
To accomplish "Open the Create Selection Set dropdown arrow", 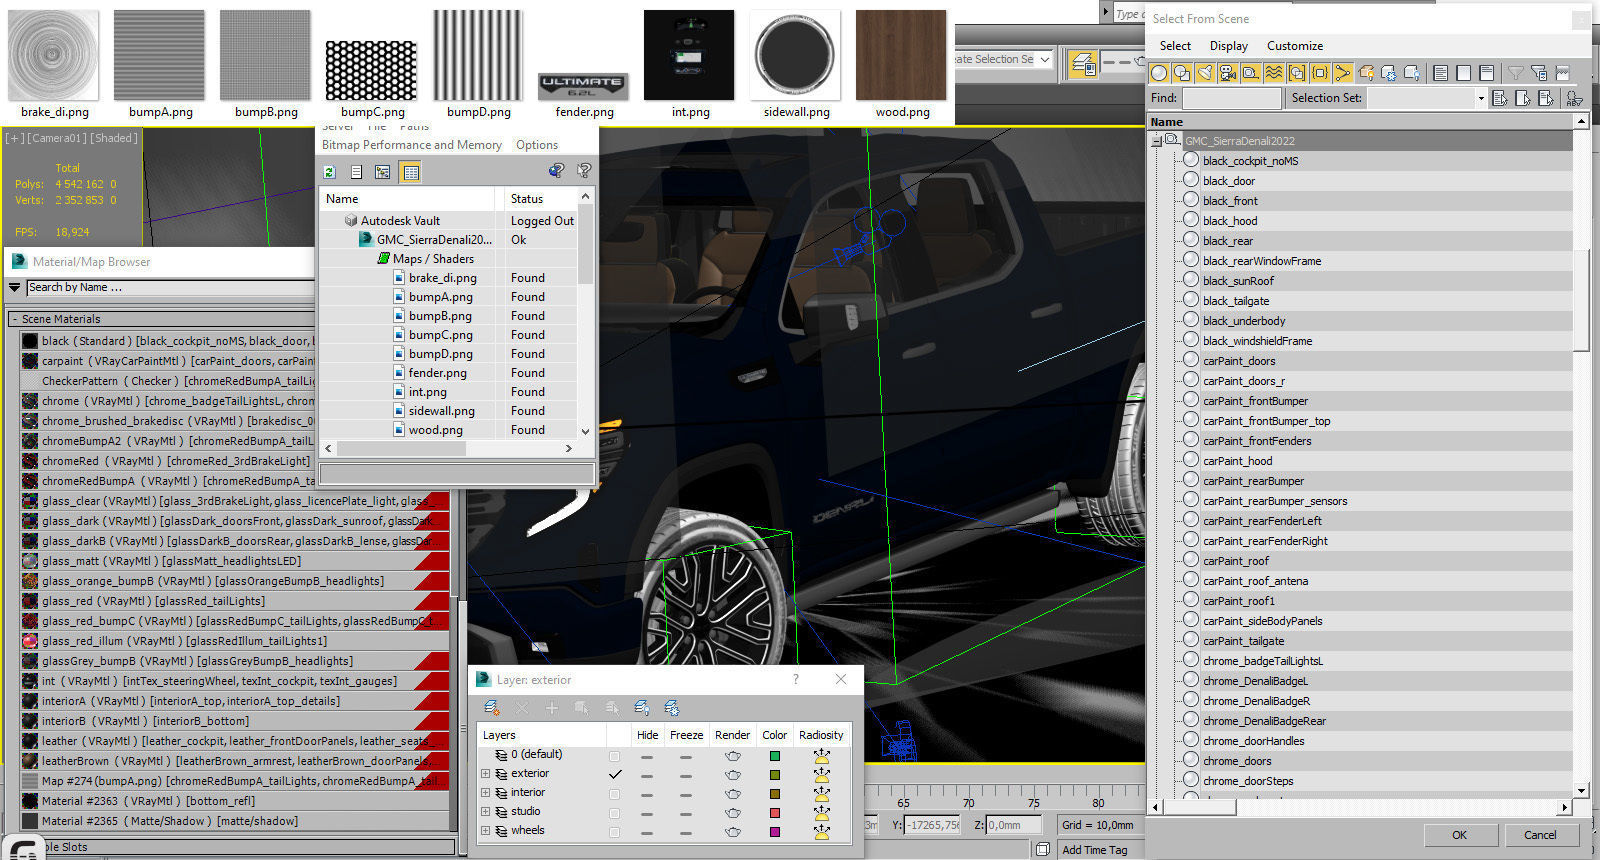I will [x=1045, y=60].
